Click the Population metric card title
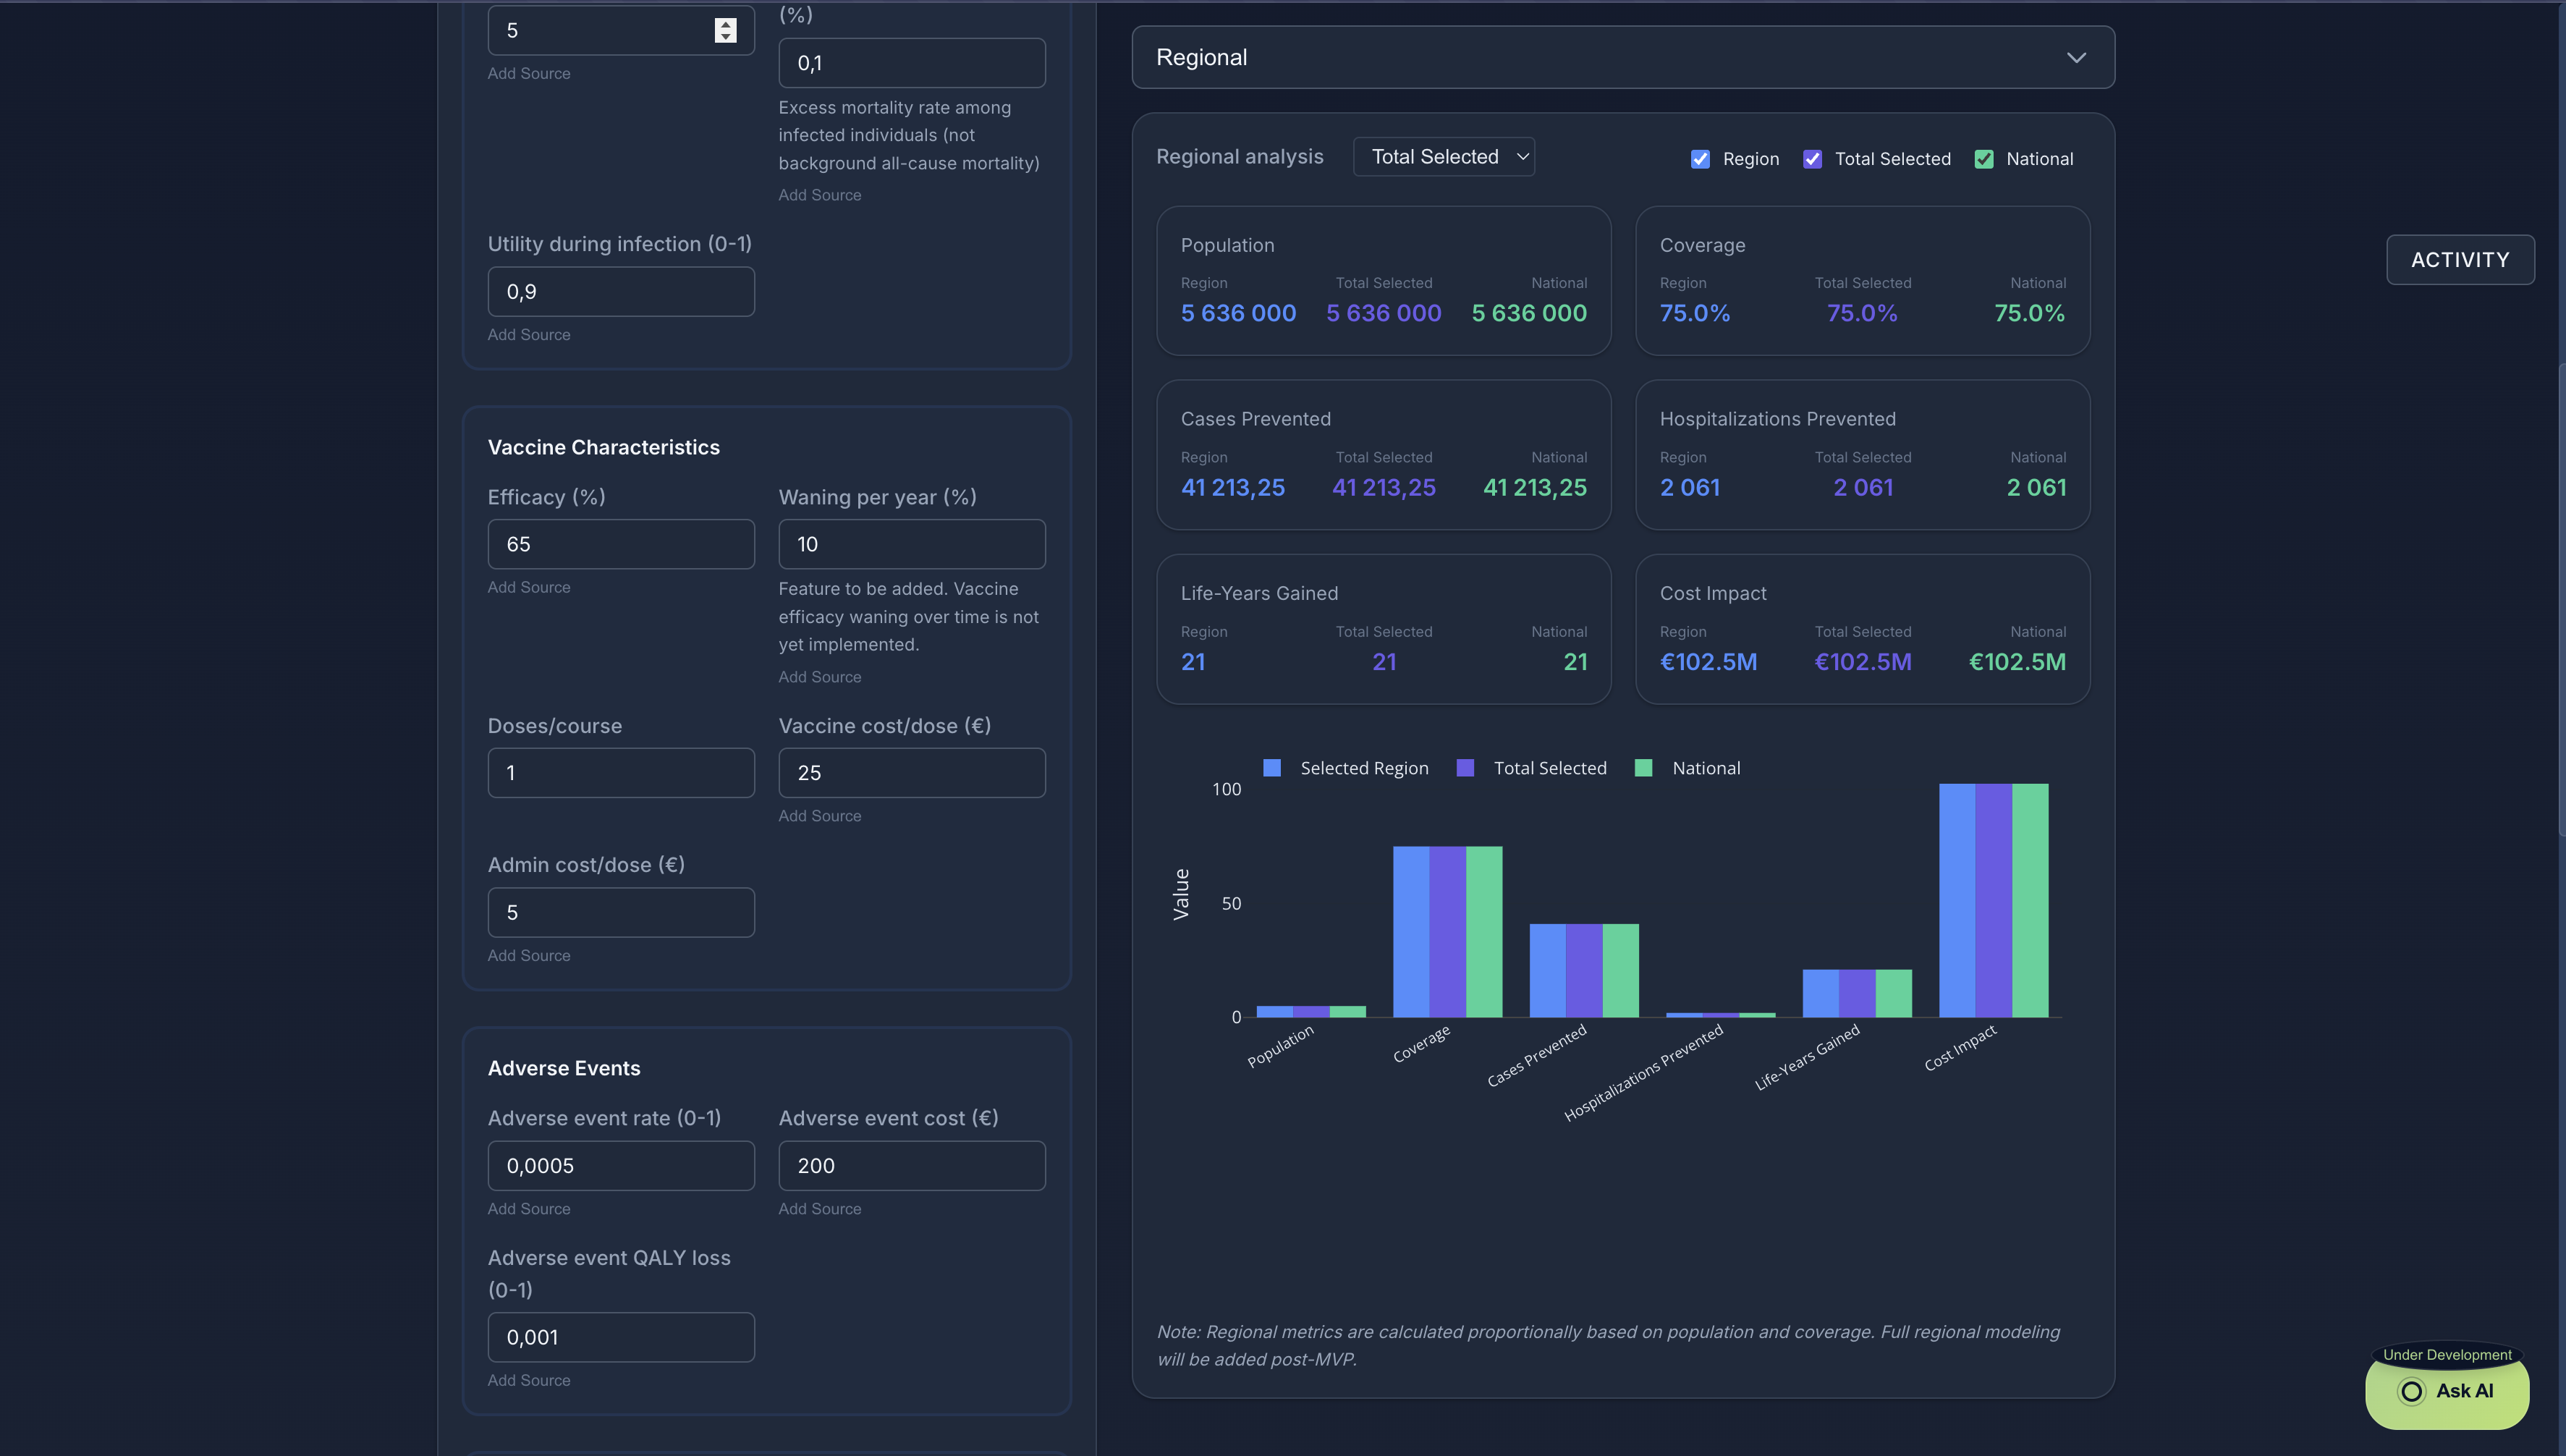Viewport: 2566px width, 1456px height. pos(1227,245)
